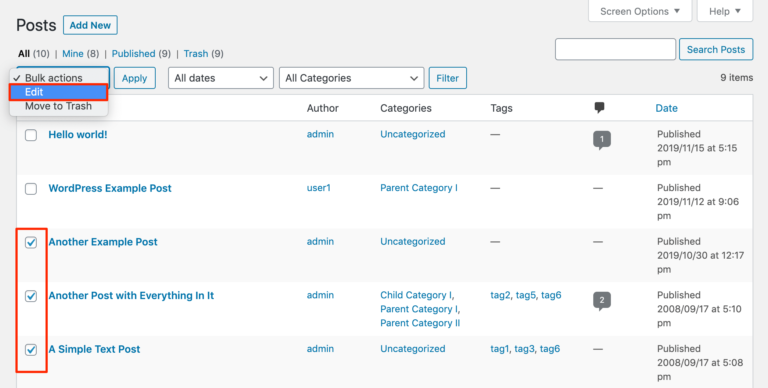Click the Apply button
Image resolution: width=768 pixels, height=388 pixels.
(135, 78)
